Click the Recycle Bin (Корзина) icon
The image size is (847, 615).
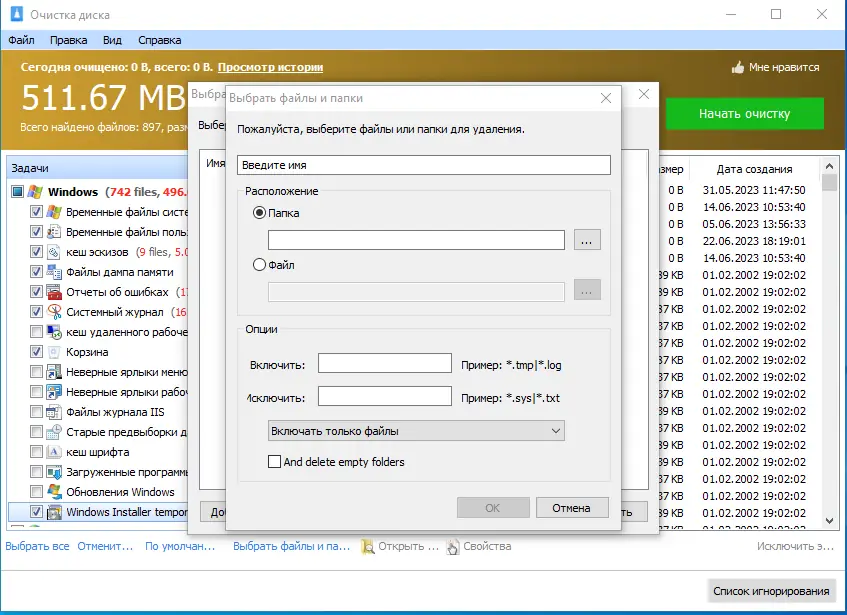click(54, 352)
